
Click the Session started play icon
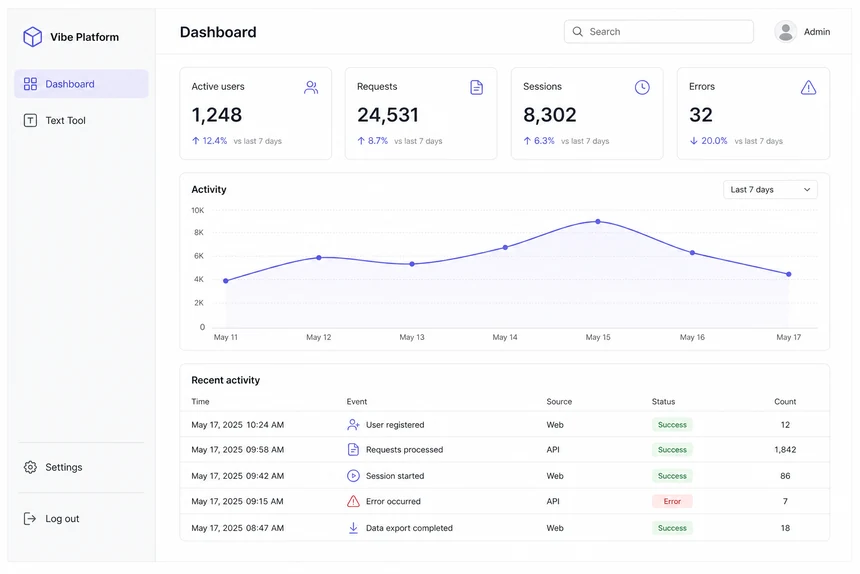[x=353, y=476]
